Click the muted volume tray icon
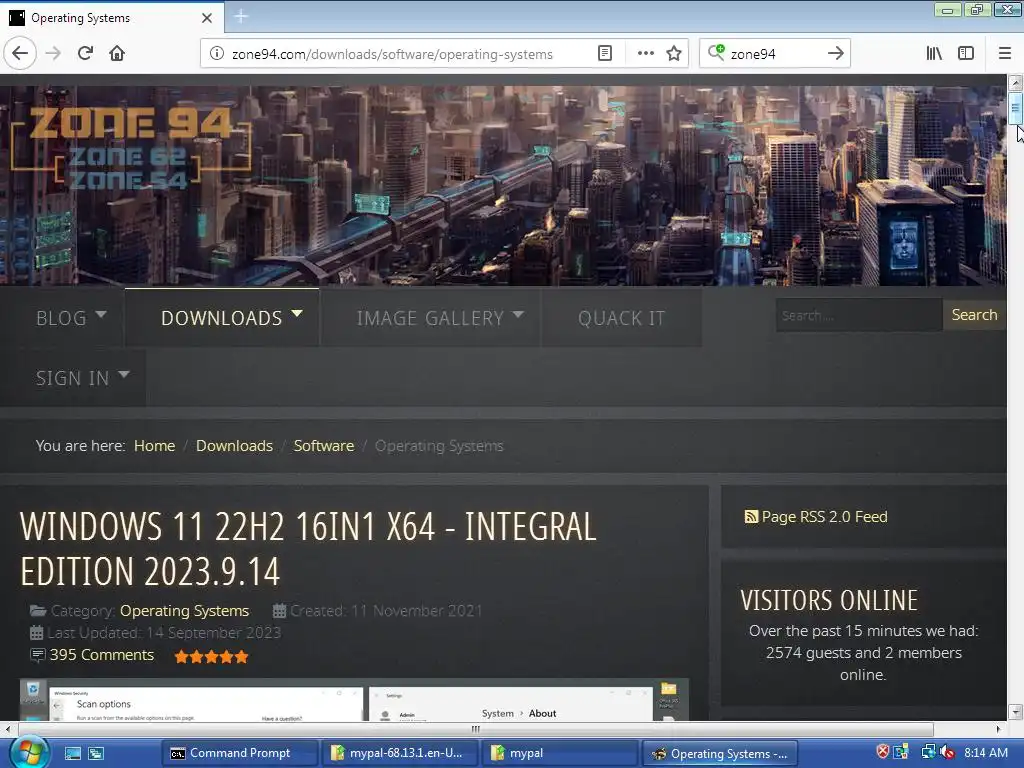 947,752
